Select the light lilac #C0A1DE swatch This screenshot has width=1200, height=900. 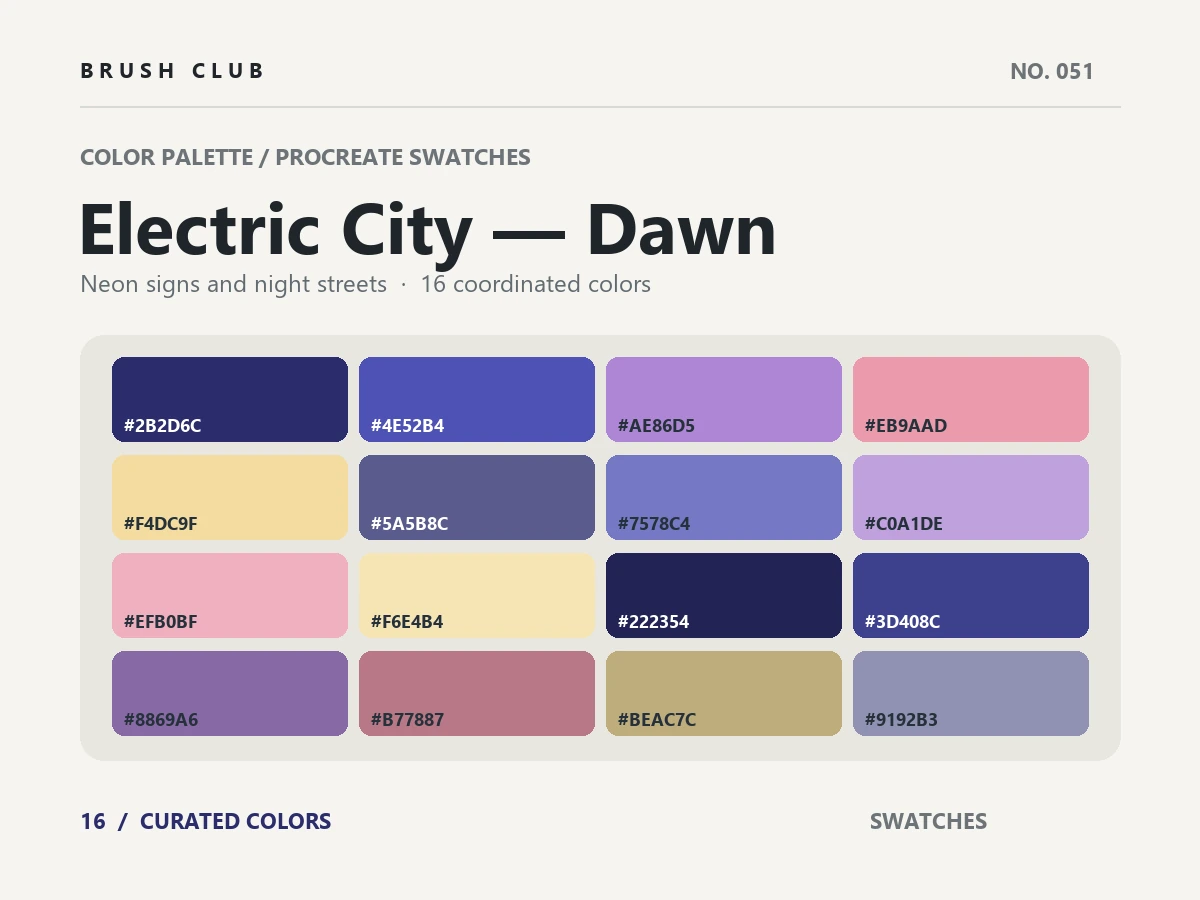tap(971, 498)
